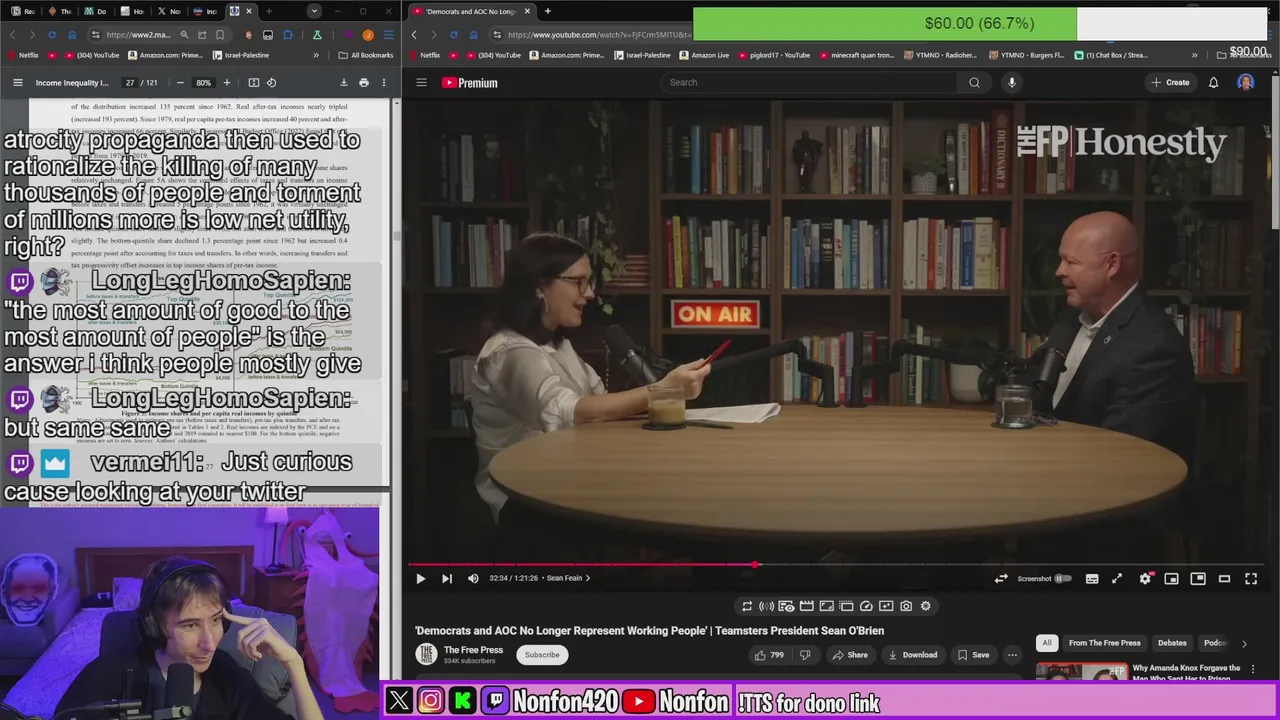Open the YouTube account avatar menu
Image resolution: width=1280 pixels, height=720 pixels.
click(1245, 82)
